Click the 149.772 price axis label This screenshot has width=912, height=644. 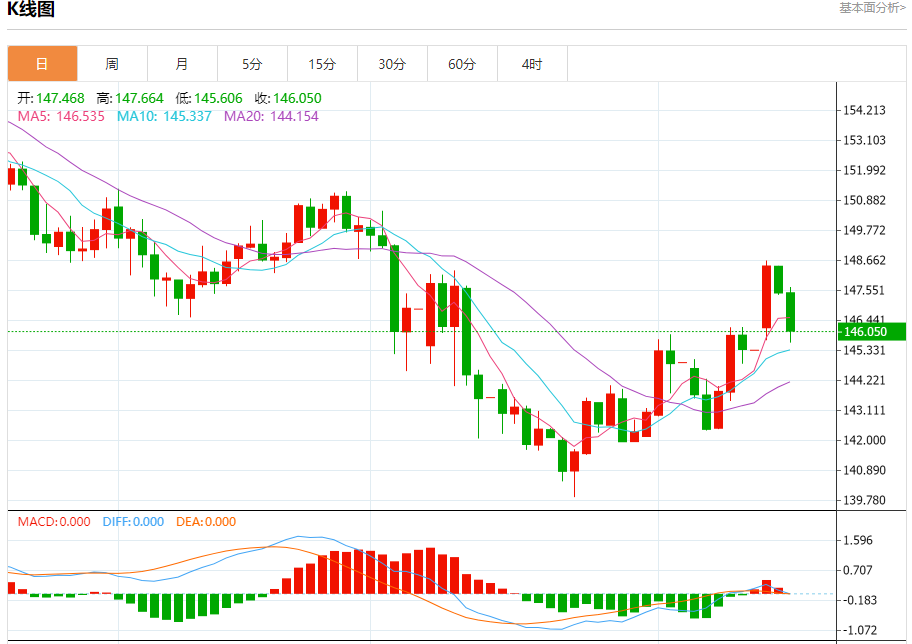[x=864, y=230]
